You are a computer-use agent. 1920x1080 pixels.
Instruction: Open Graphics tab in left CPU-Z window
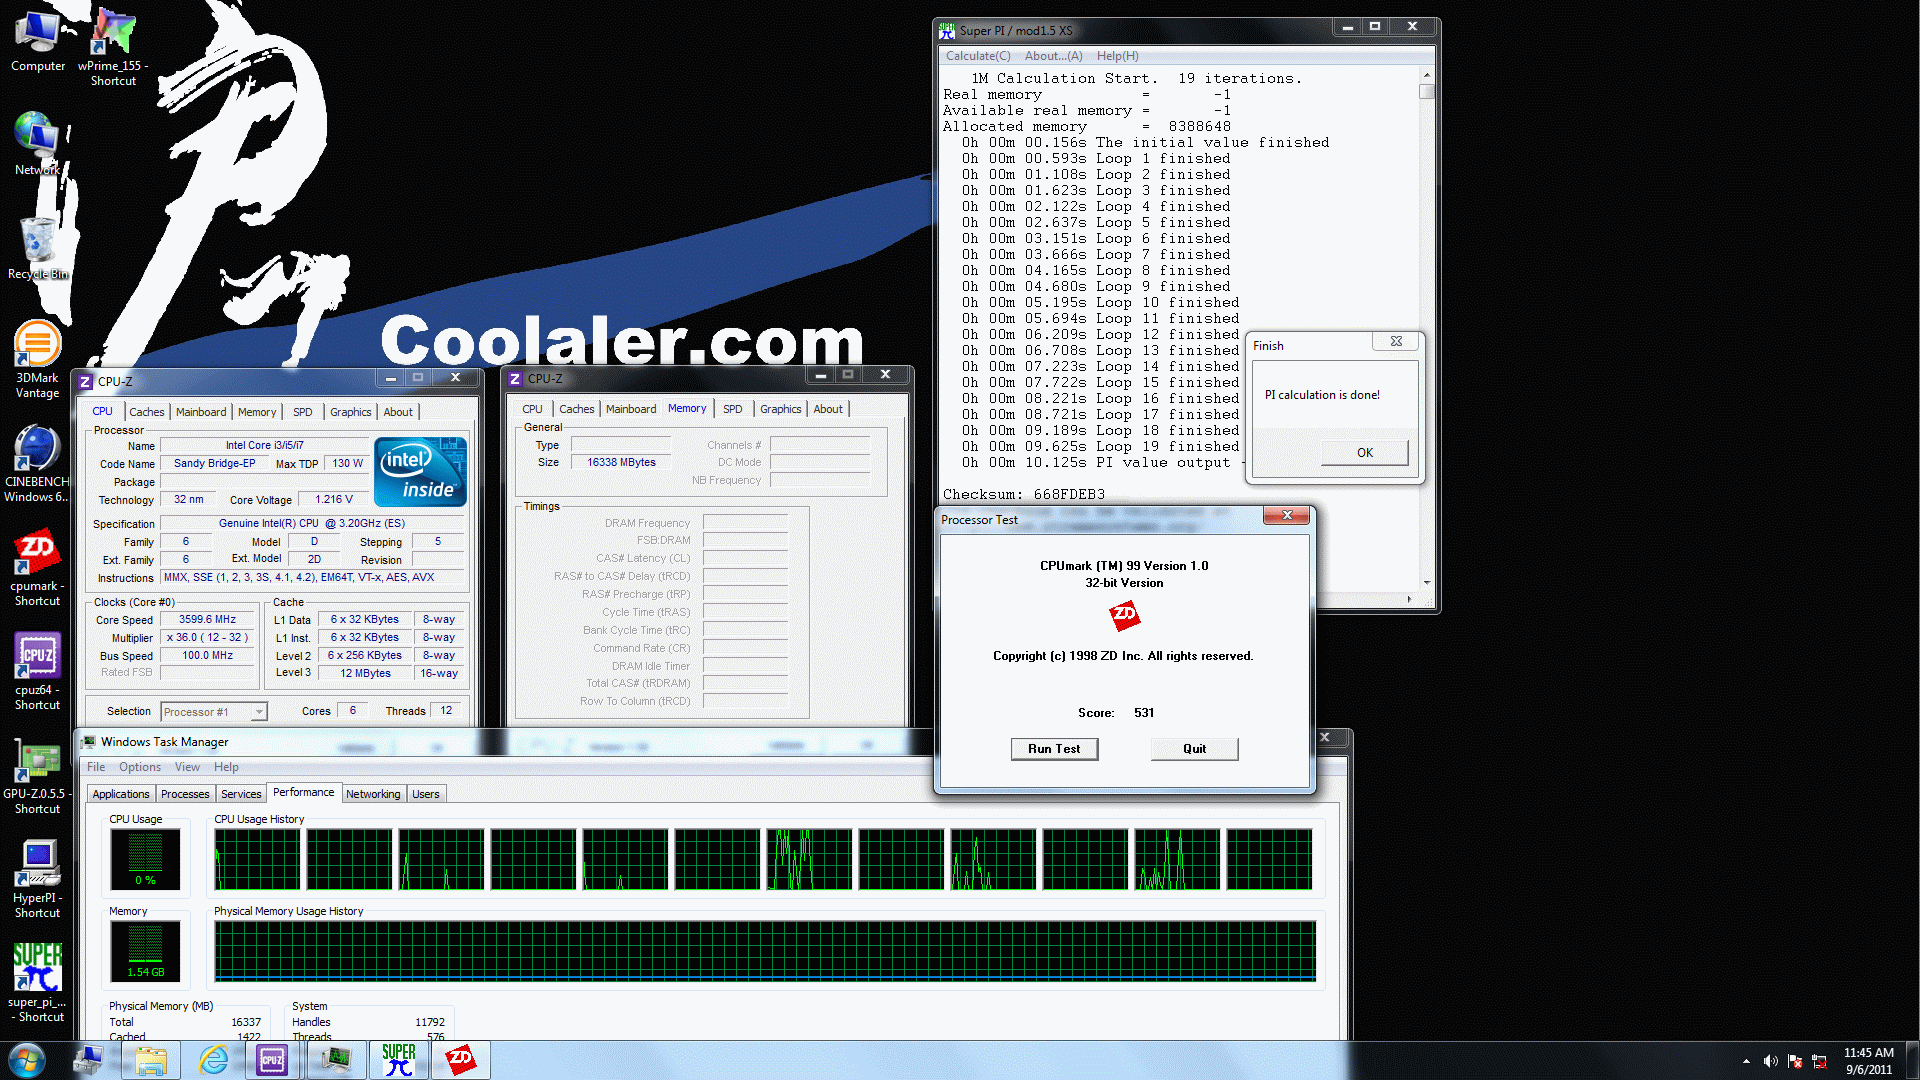pyautogui.click(x=350, y=412)
